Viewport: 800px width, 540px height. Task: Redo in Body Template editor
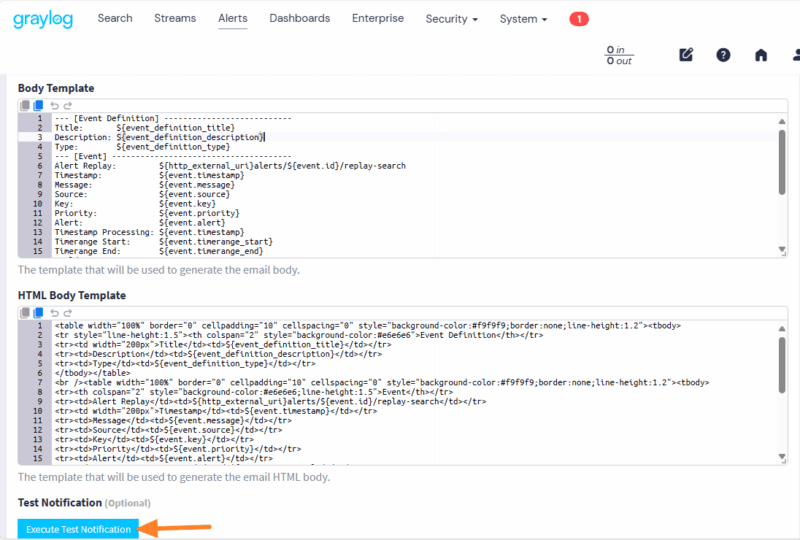point(67,106)
